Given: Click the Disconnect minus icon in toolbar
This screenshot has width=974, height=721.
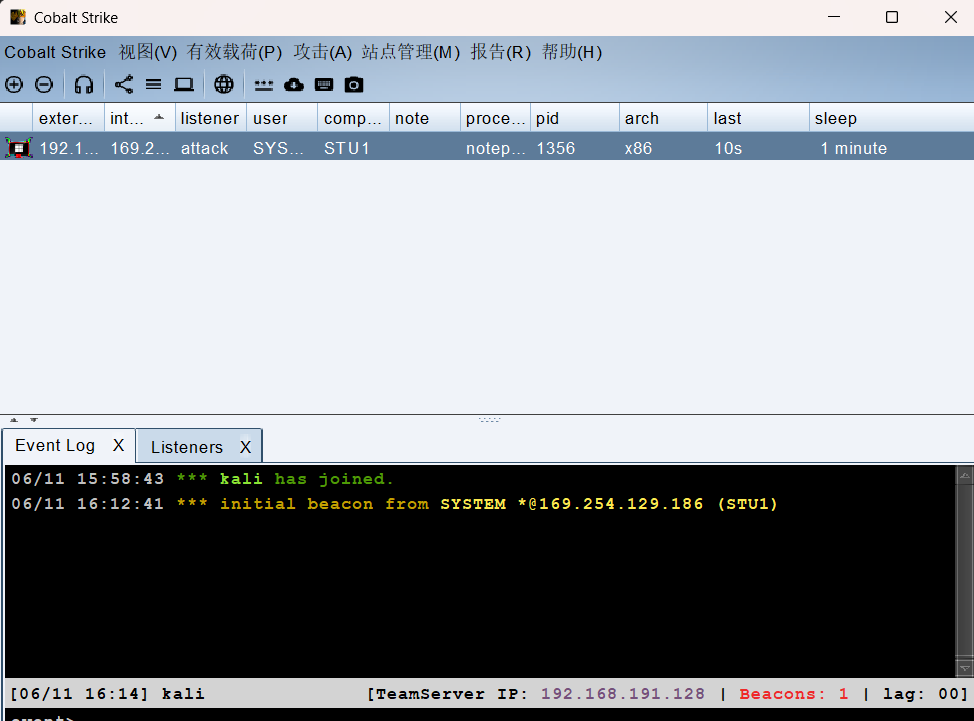Looking at the screenshot, I should tap(43, 84).
